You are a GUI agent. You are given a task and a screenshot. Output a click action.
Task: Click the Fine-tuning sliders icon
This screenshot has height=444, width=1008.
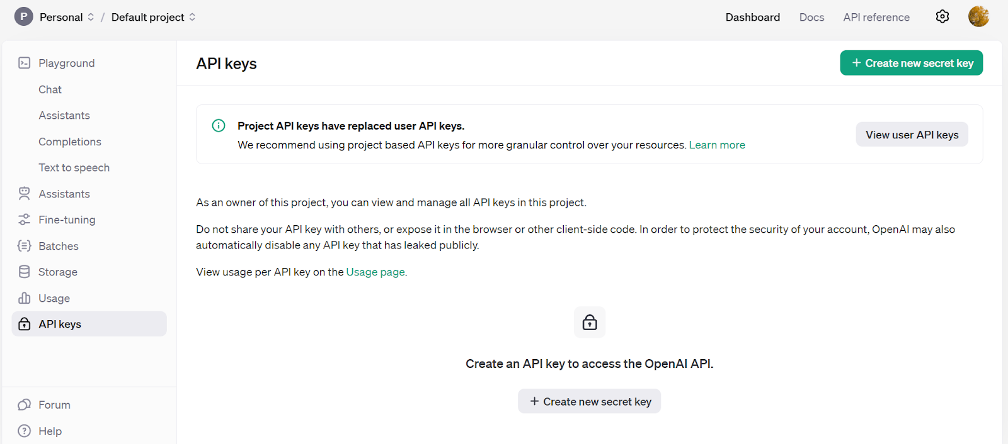pyautogui.click(x=24, y=220)
